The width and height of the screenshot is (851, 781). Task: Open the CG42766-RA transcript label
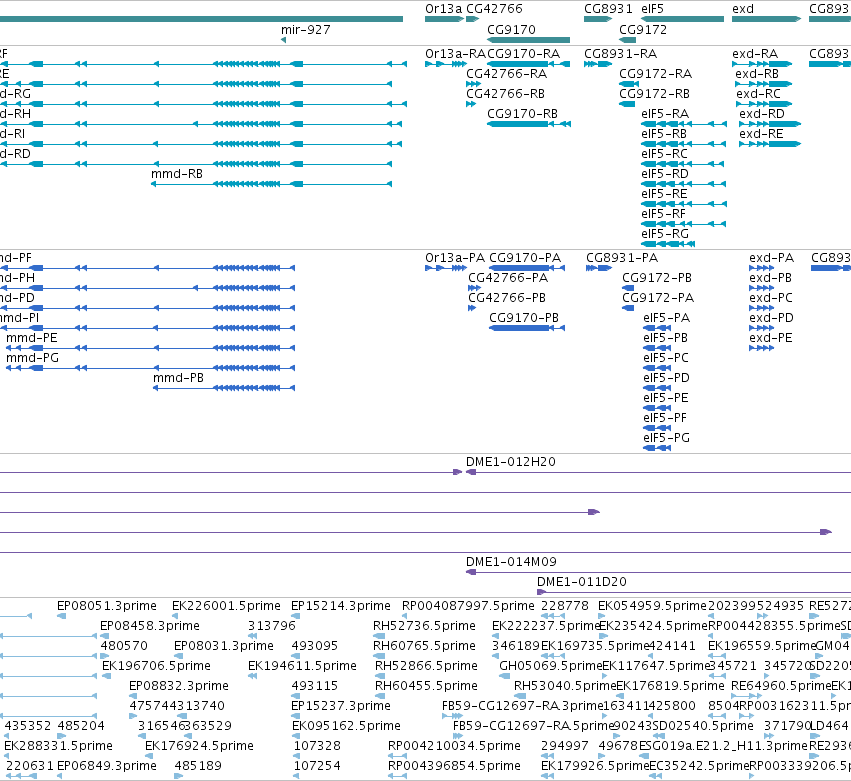(x=506, y=74)
